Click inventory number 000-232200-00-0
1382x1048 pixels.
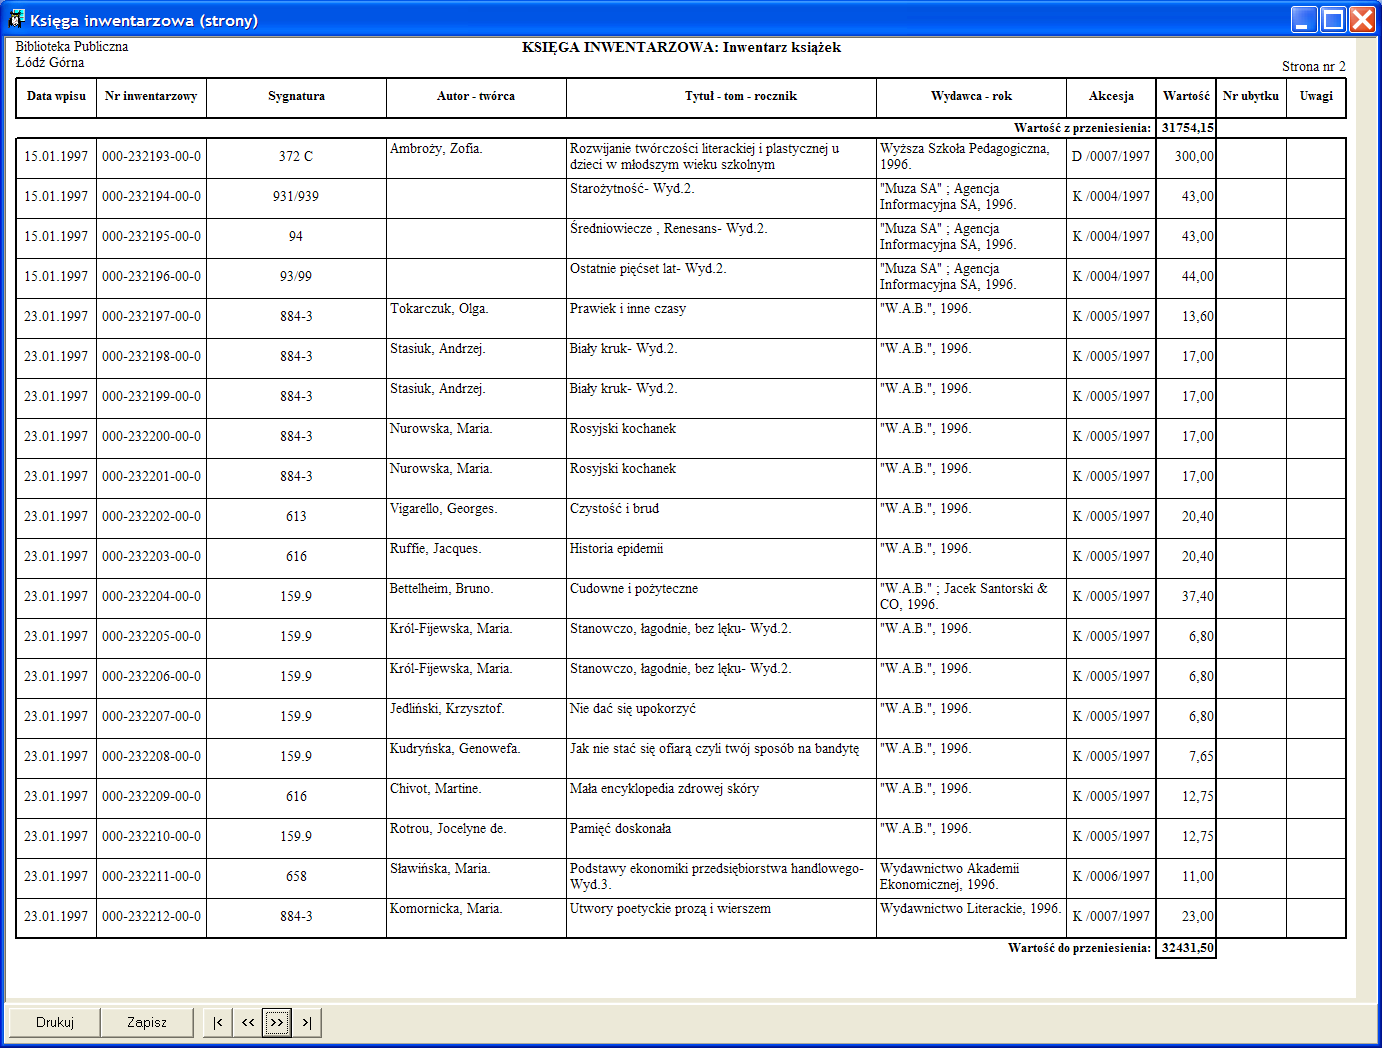[x=151, y=437]
